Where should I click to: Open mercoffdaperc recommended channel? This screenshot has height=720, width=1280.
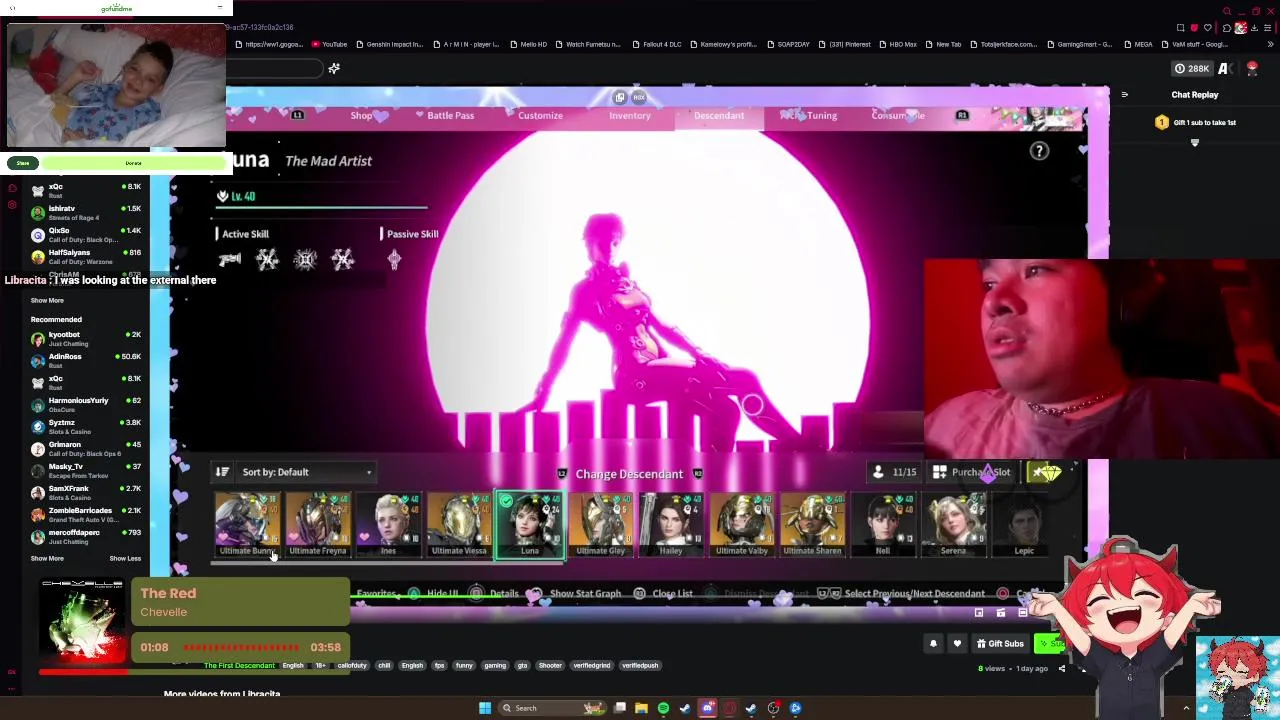(x=87, y=536)
